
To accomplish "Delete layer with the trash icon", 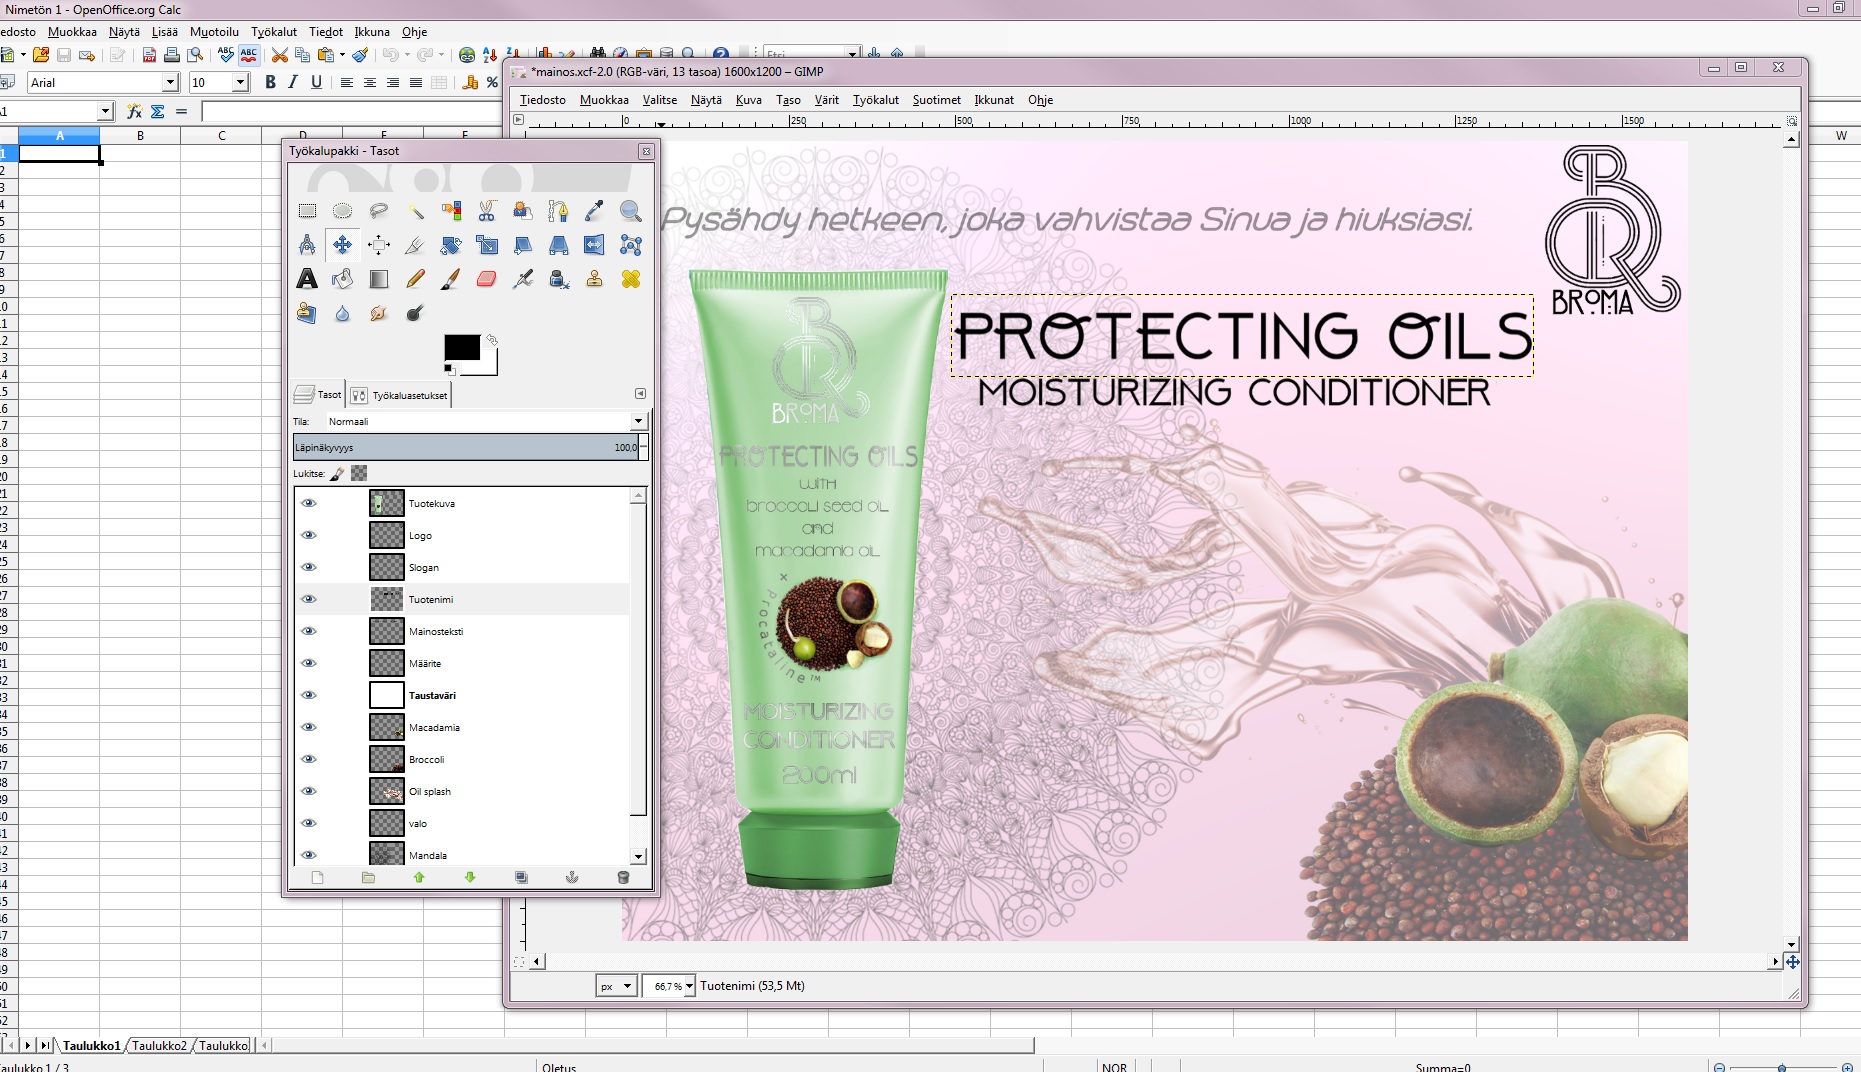I will pos(623,877).
